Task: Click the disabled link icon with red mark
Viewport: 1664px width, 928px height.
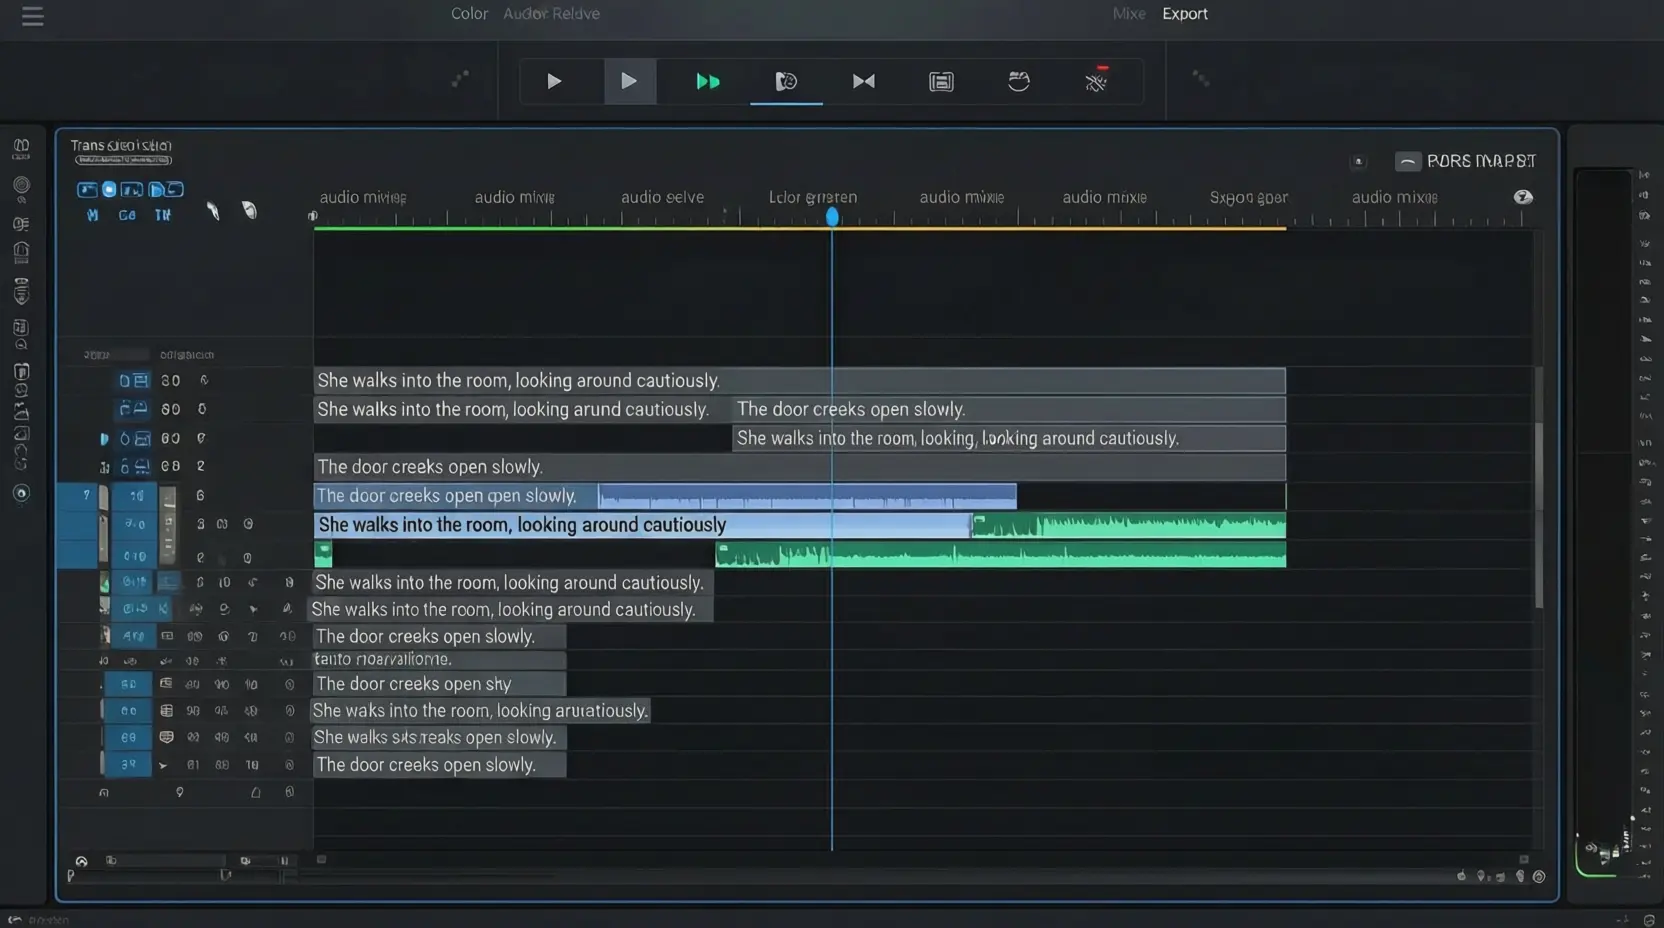Action: click(1096, 81)
